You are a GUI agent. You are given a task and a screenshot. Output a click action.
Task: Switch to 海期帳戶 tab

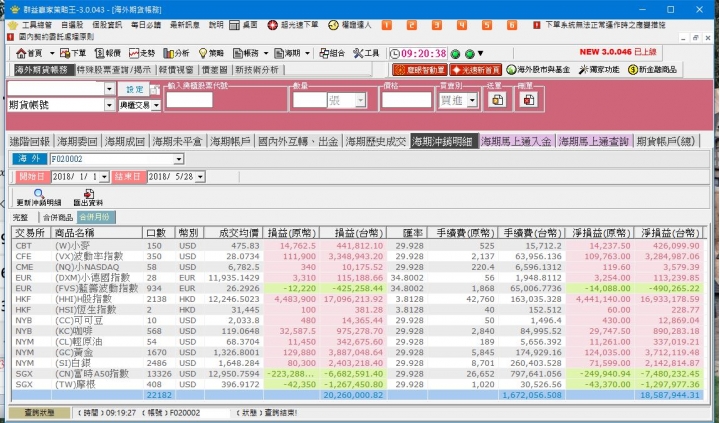230,141
